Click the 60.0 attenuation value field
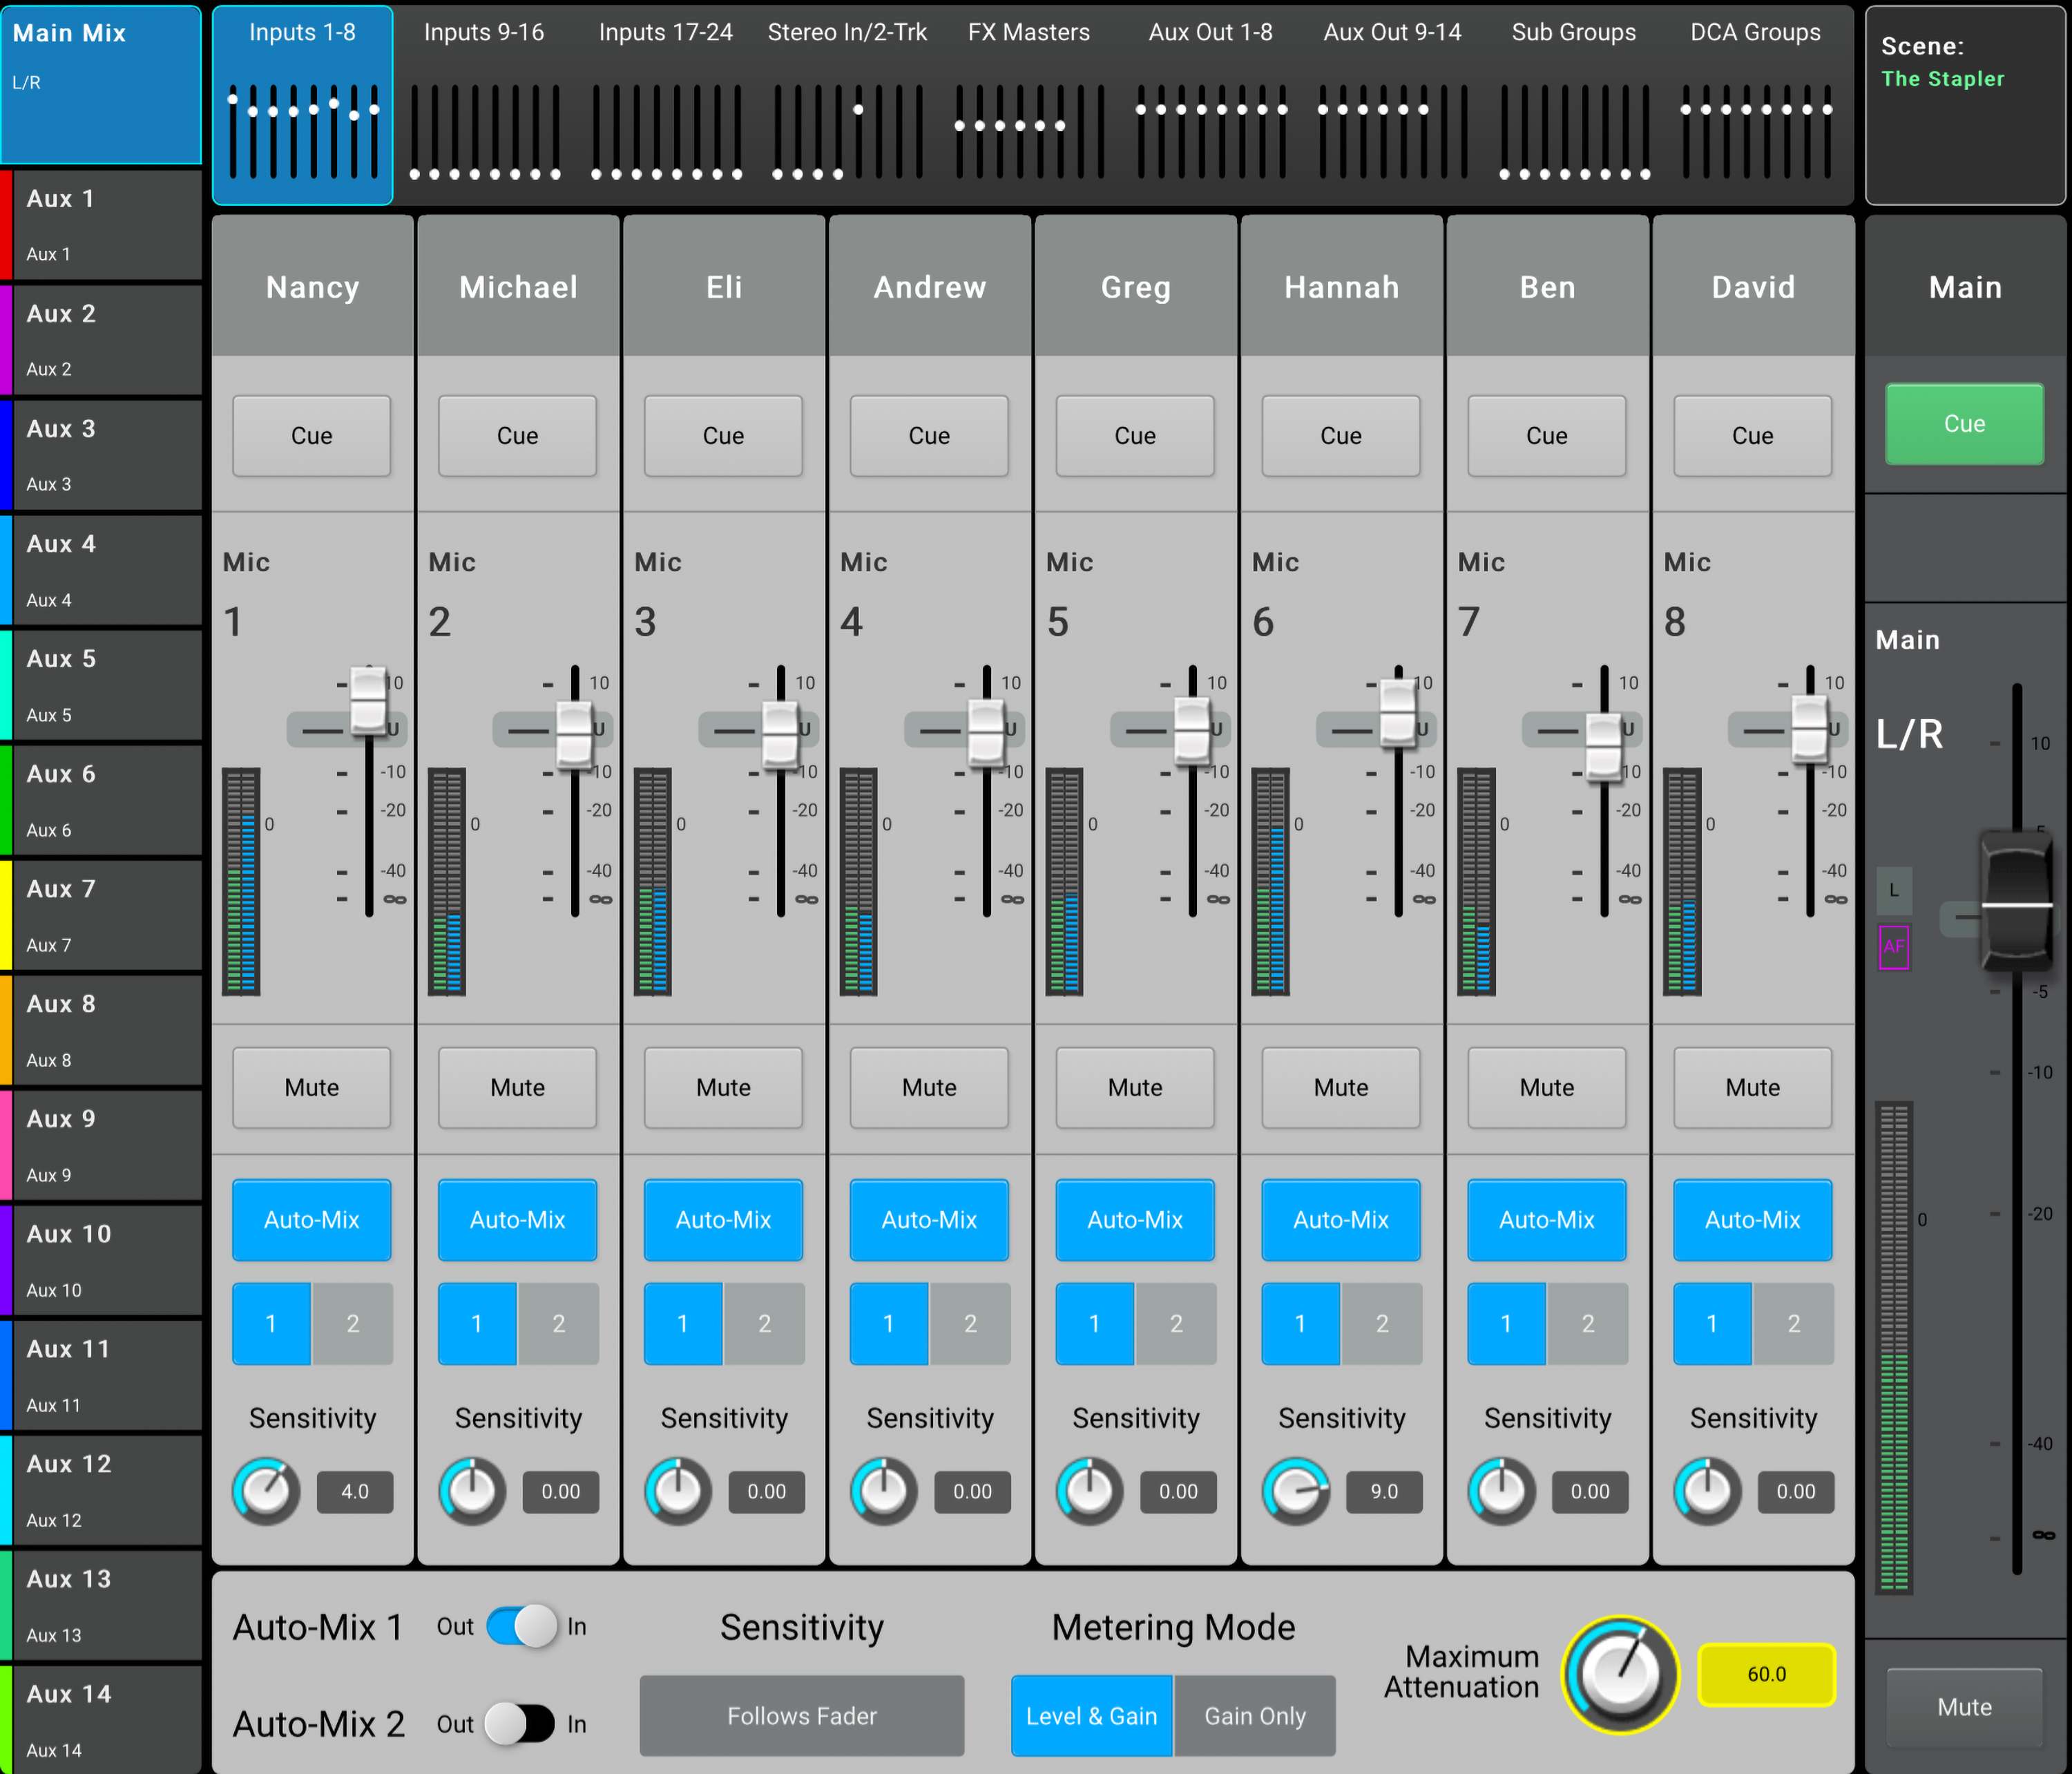The height and width of the screenshot is (1774, 2072). point(1766,1674)
